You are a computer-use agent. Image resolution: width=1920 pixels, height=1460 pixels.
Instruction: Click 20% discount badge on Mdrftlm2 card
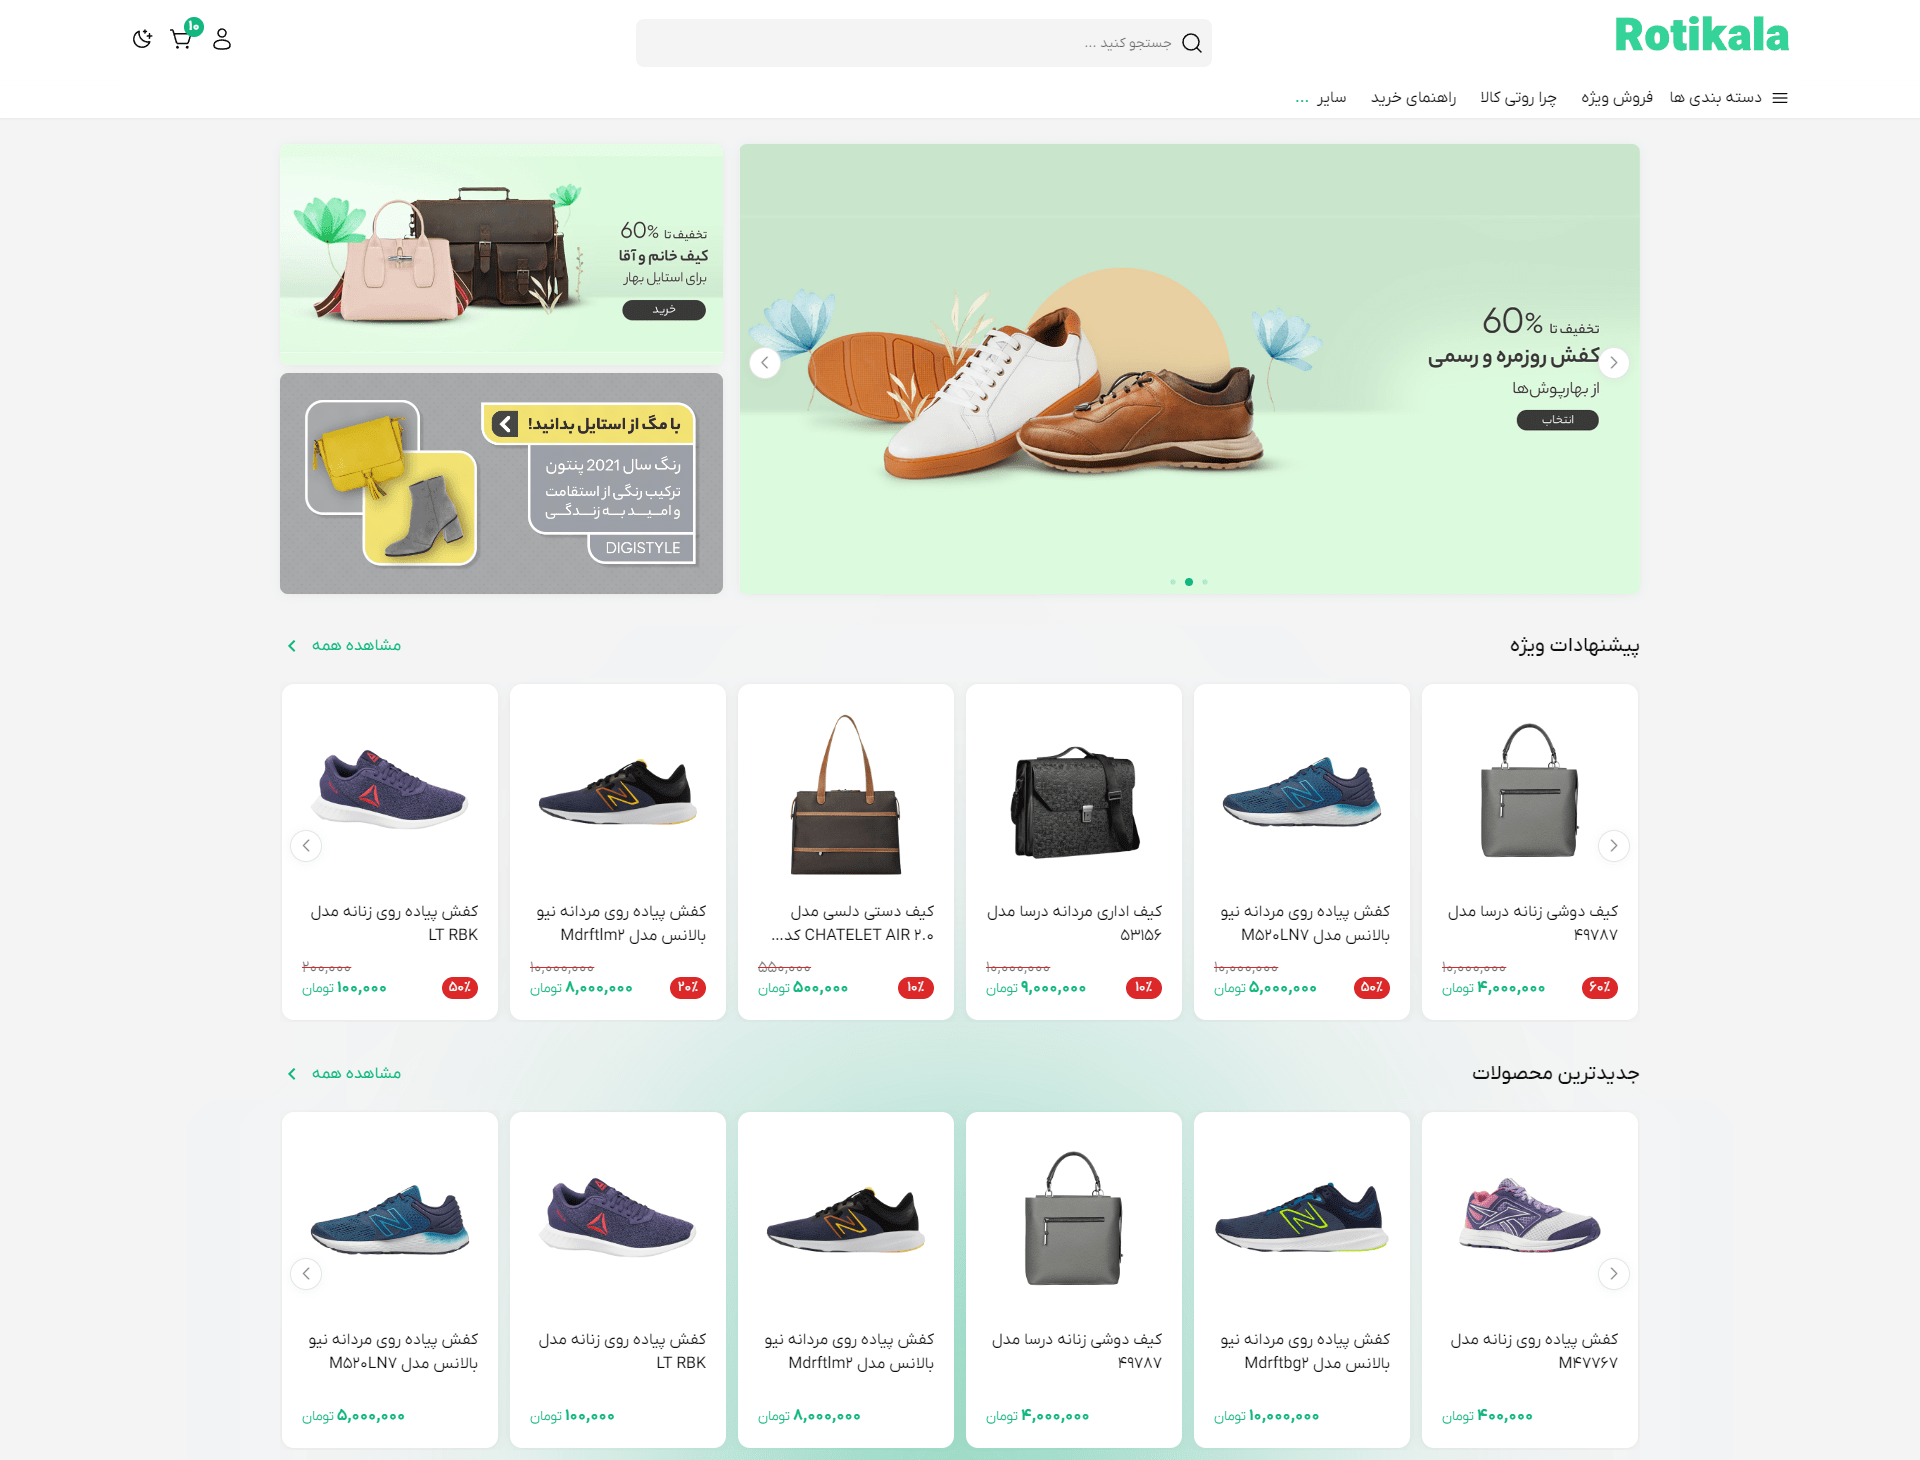[688, 988]
